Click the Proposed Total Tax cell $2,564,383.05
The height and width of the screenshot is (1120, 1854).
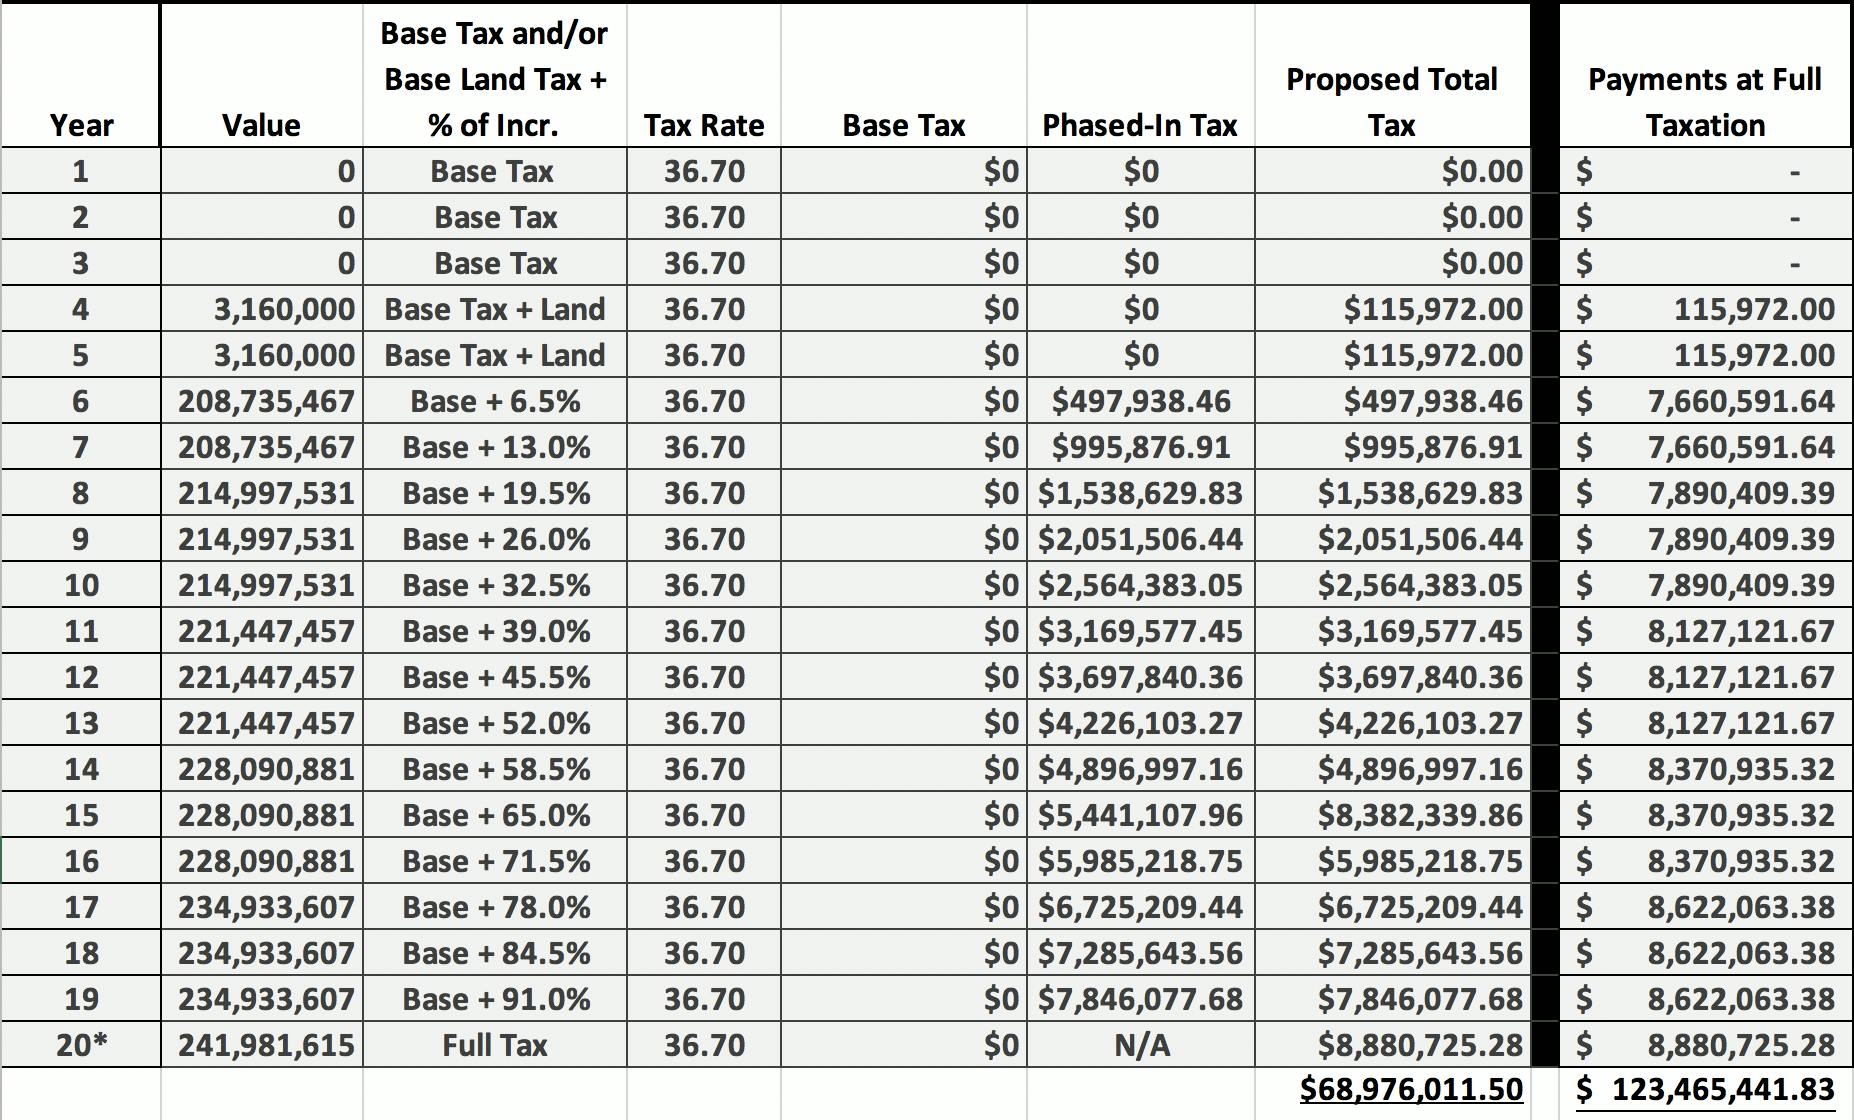point(1420,585)
